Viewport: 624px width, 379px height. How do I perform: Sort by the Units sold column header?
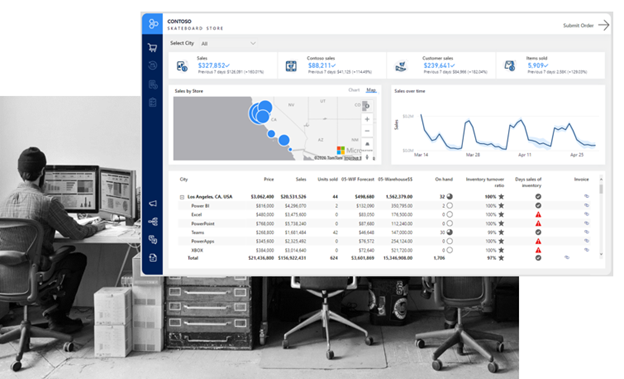pyautogui.click(x=328, y=179)
